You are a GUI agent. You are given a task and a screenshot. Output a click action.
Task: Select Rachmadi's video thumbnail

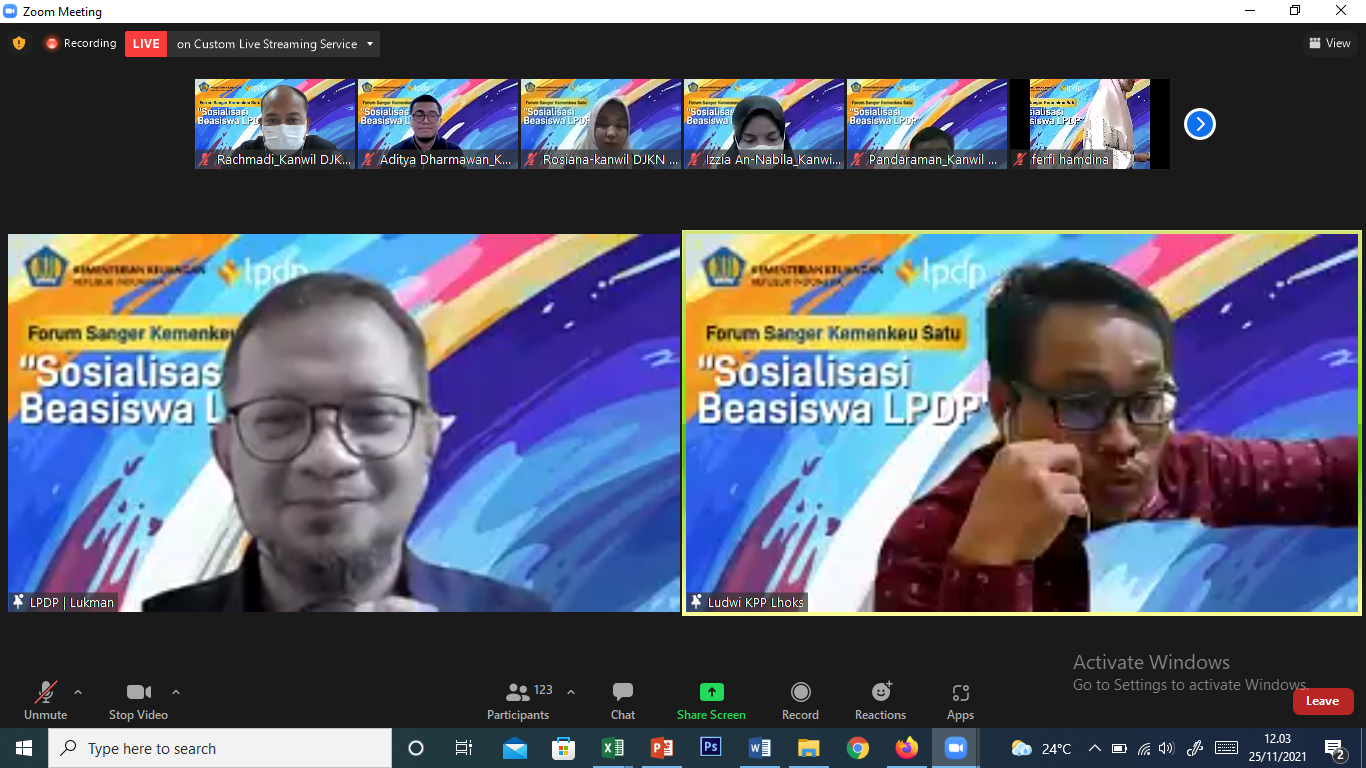[275, 124]
